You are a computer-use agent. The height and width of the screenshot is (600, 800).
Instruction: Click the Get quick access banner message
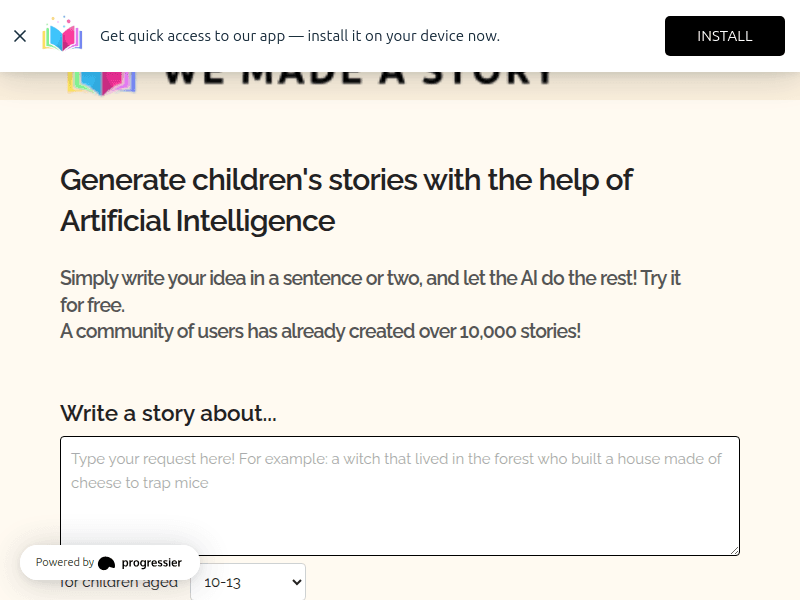coord(300,36)
